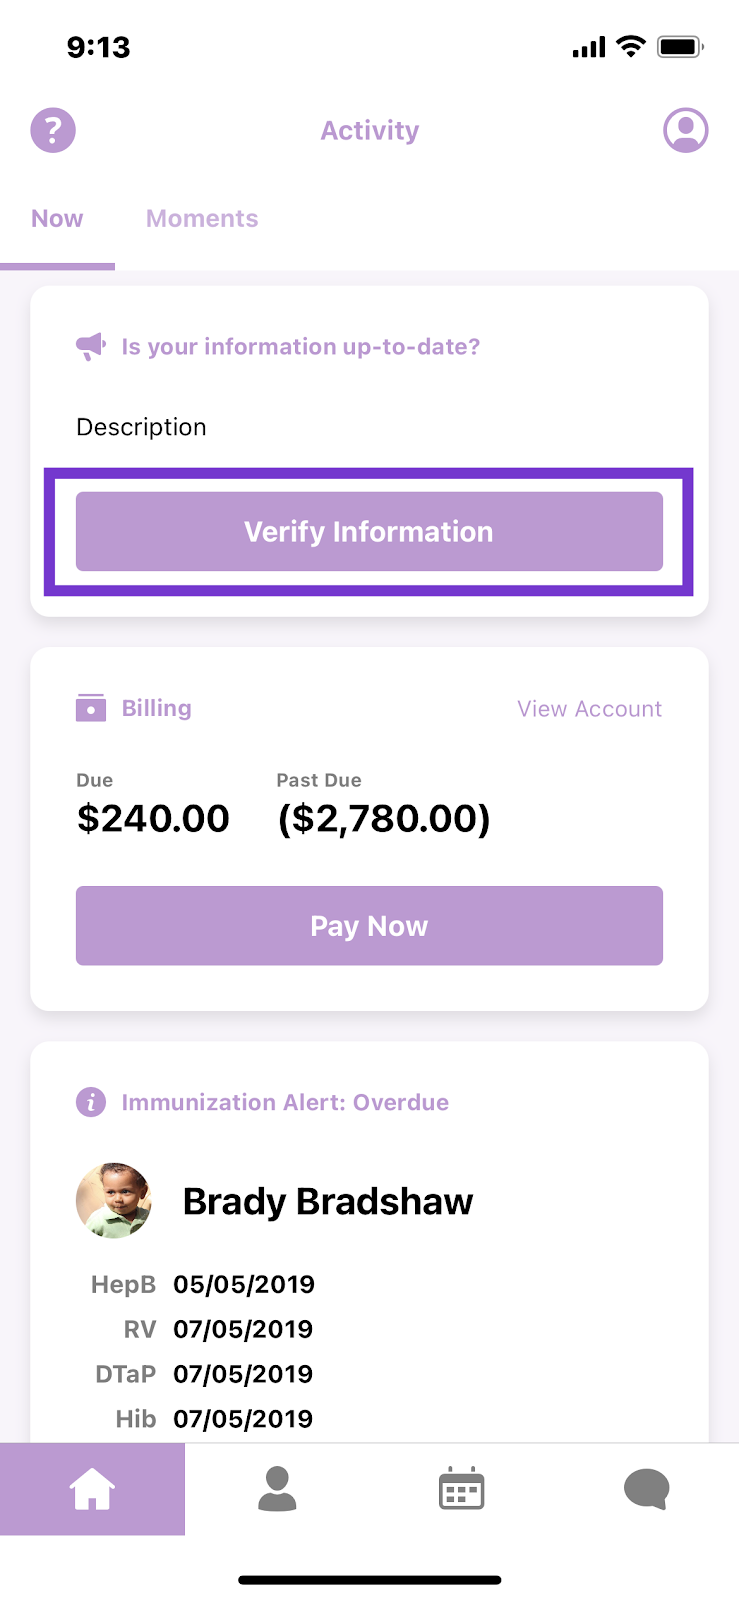The image size is (739, 1600).
Task: Open the View Account link
Action: pyautogui.click(x=590, y=709)
